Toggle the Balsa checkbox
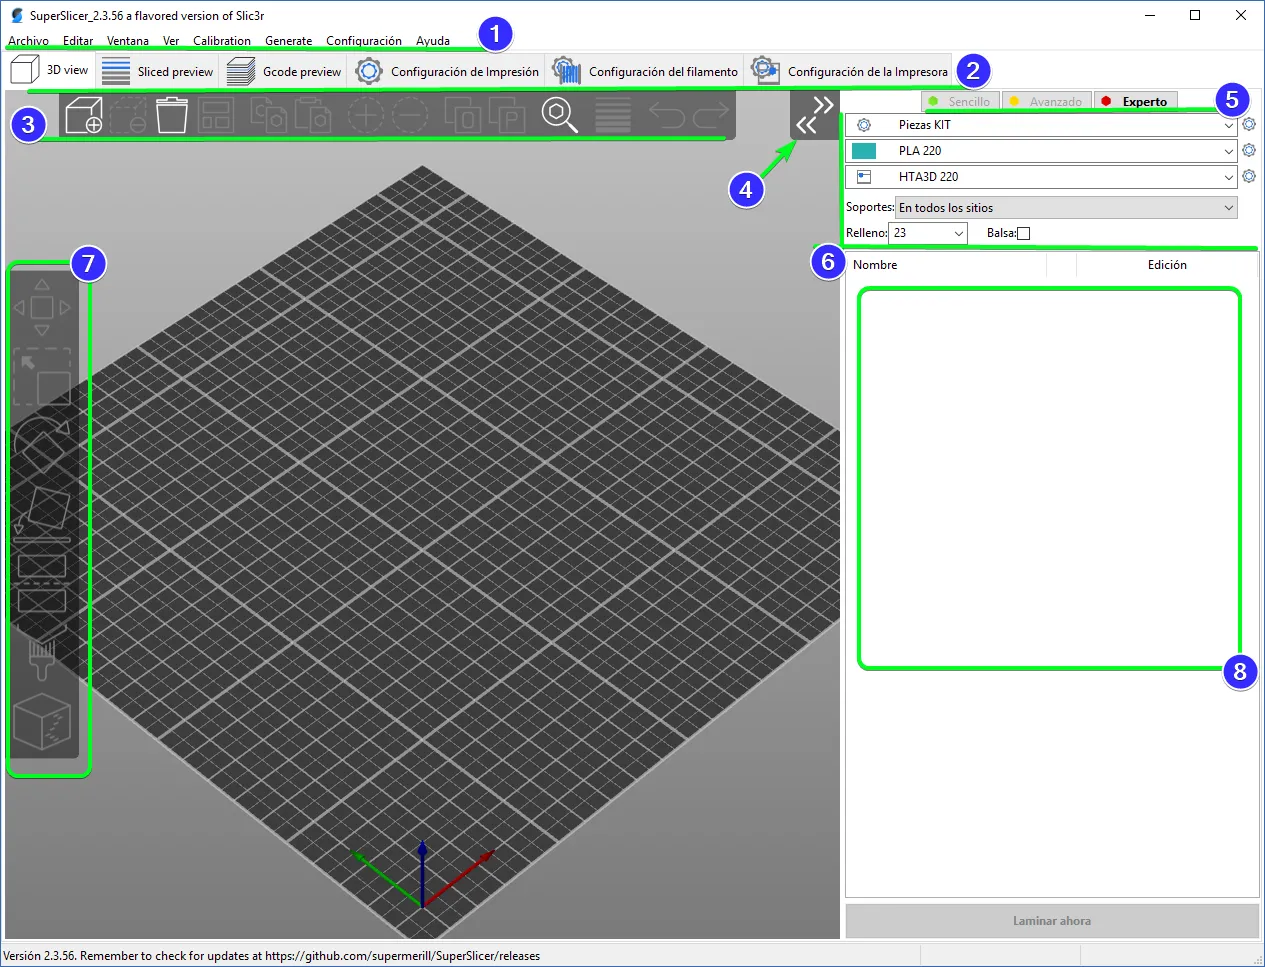Screen dimensions: 1265x967 coord(1023,233)
